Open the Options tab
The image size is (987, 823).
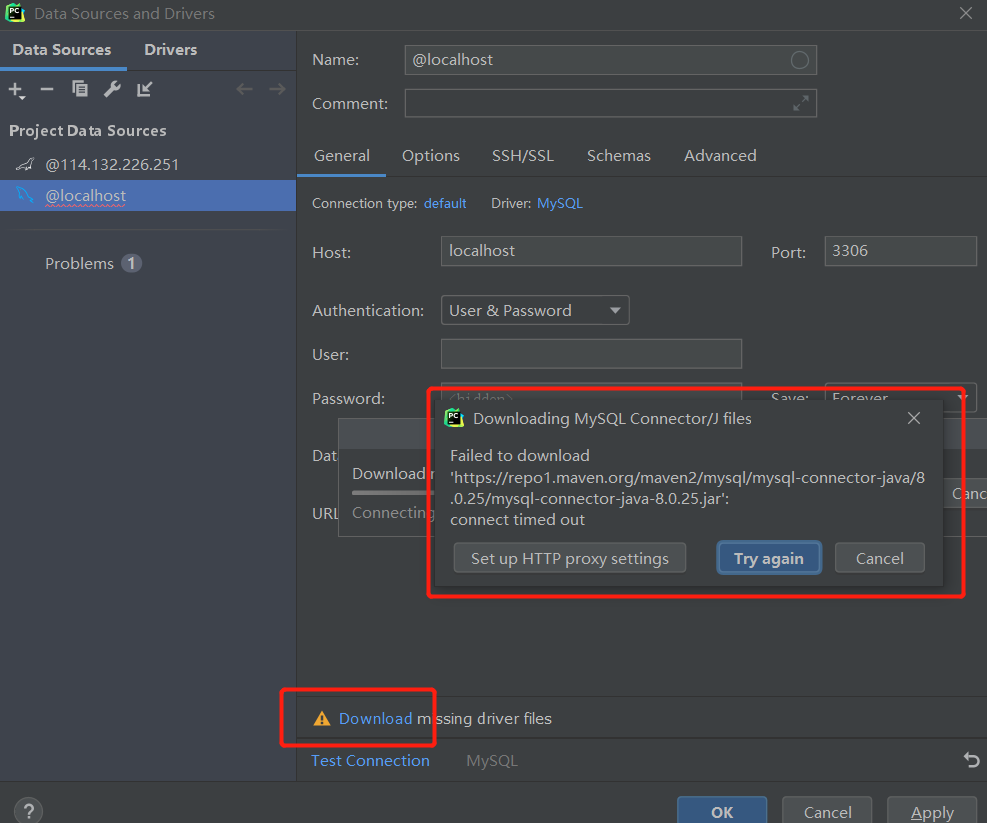click(x=431, y=156)
